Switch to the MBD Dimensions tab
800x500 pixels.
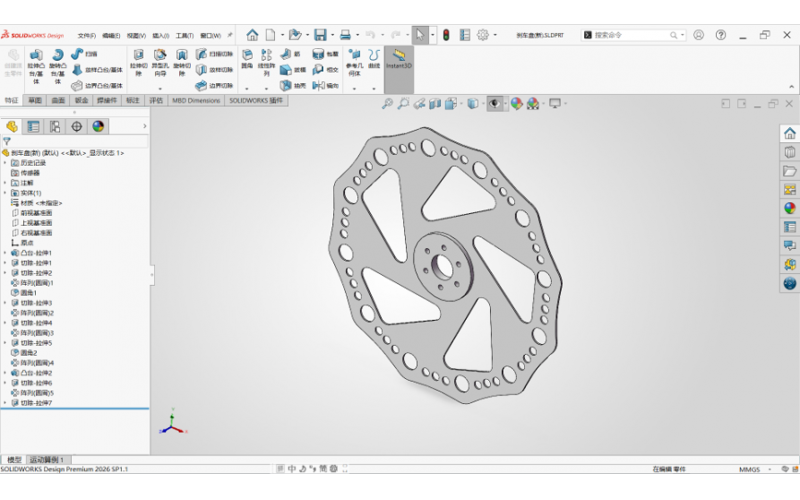[x=196, y=101]
